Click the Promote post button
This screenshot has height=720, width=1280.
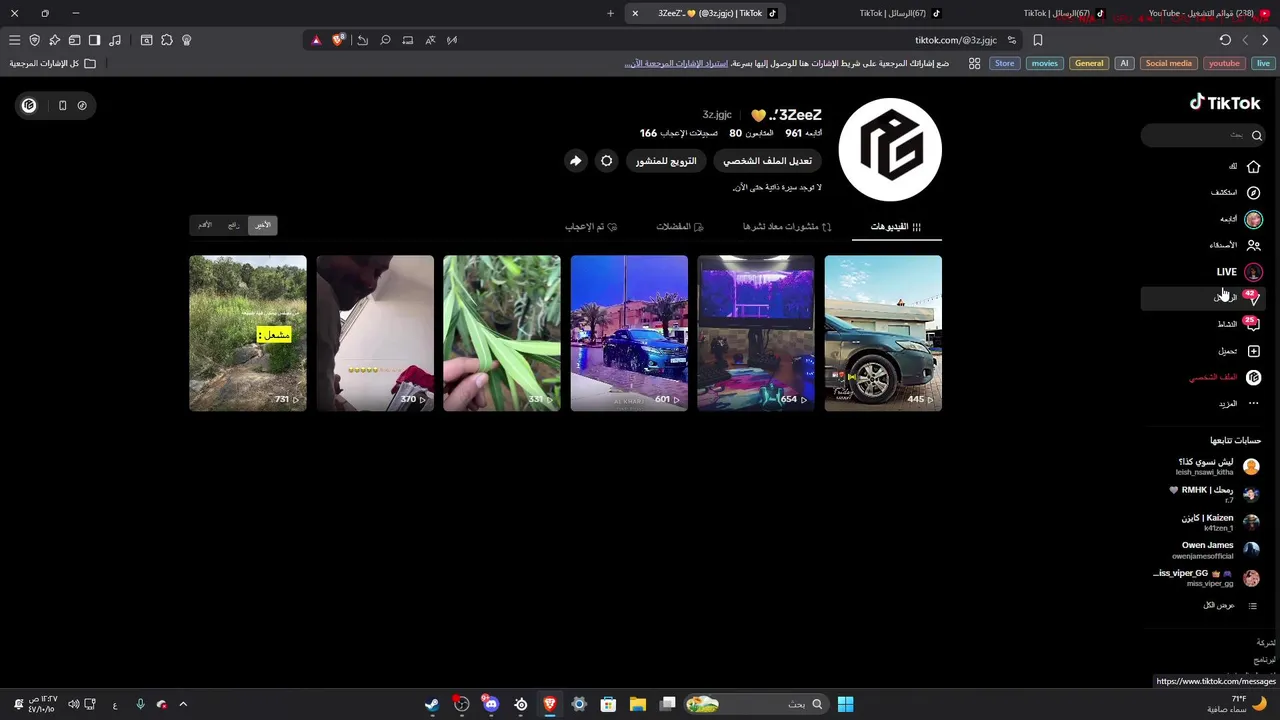point(666,161)
